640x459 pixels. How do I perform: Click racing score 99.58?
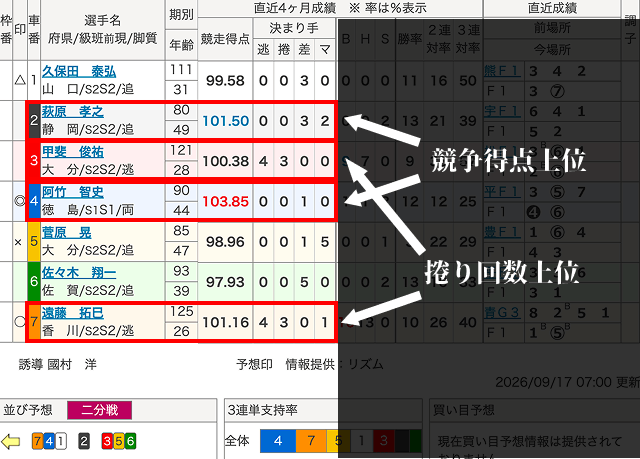pos(225,80)
